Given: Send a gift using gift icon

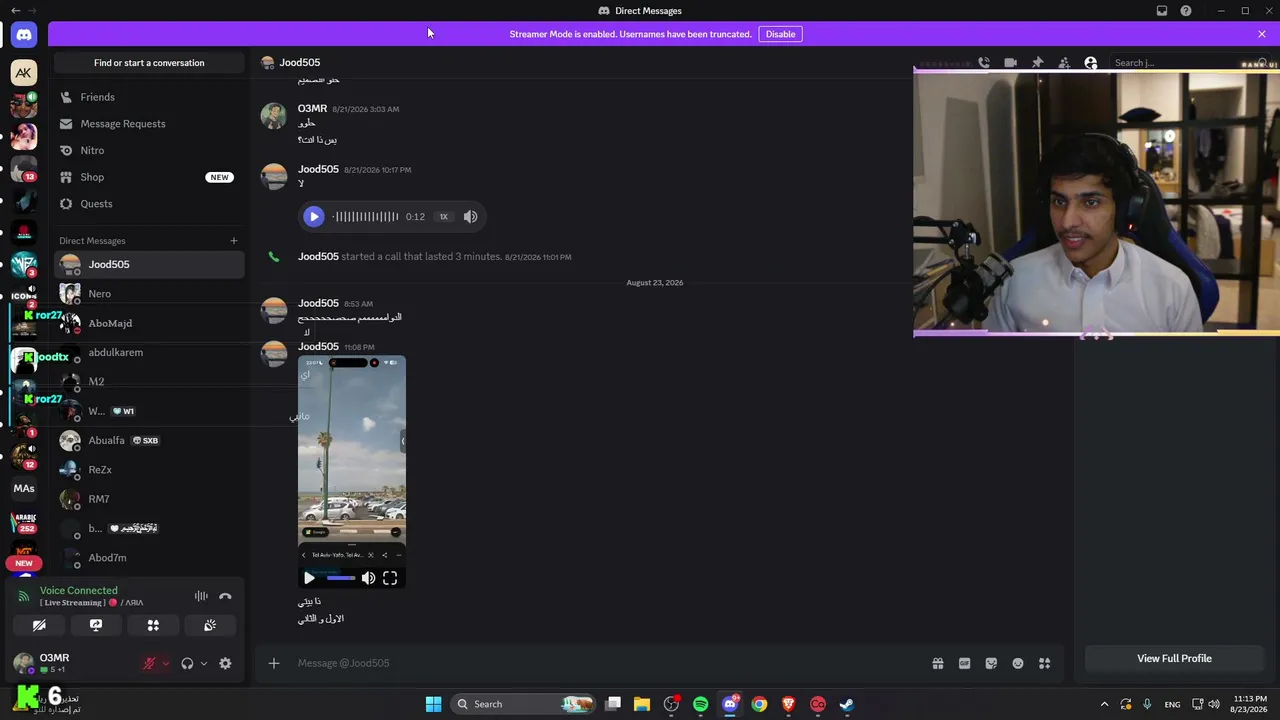Looking at the screenshot, I should (x=938, y=663).
